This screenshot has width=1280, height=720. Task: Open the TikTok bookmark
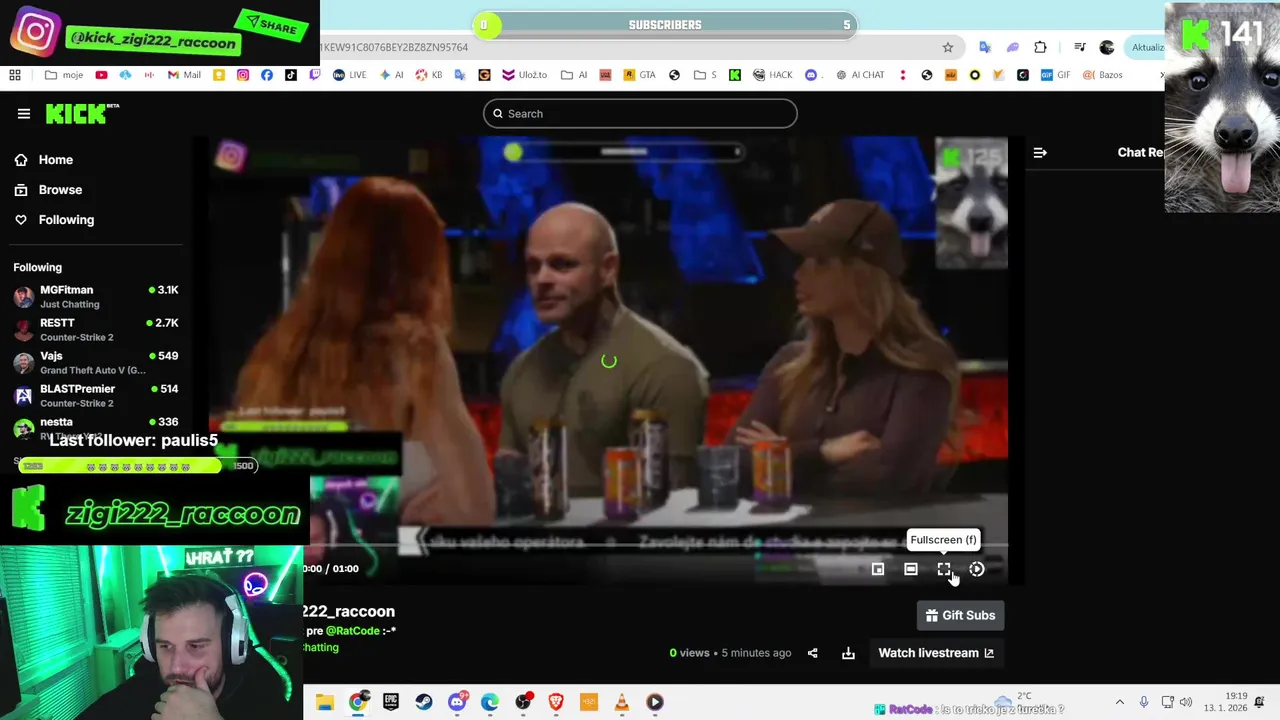click(291, 75)
